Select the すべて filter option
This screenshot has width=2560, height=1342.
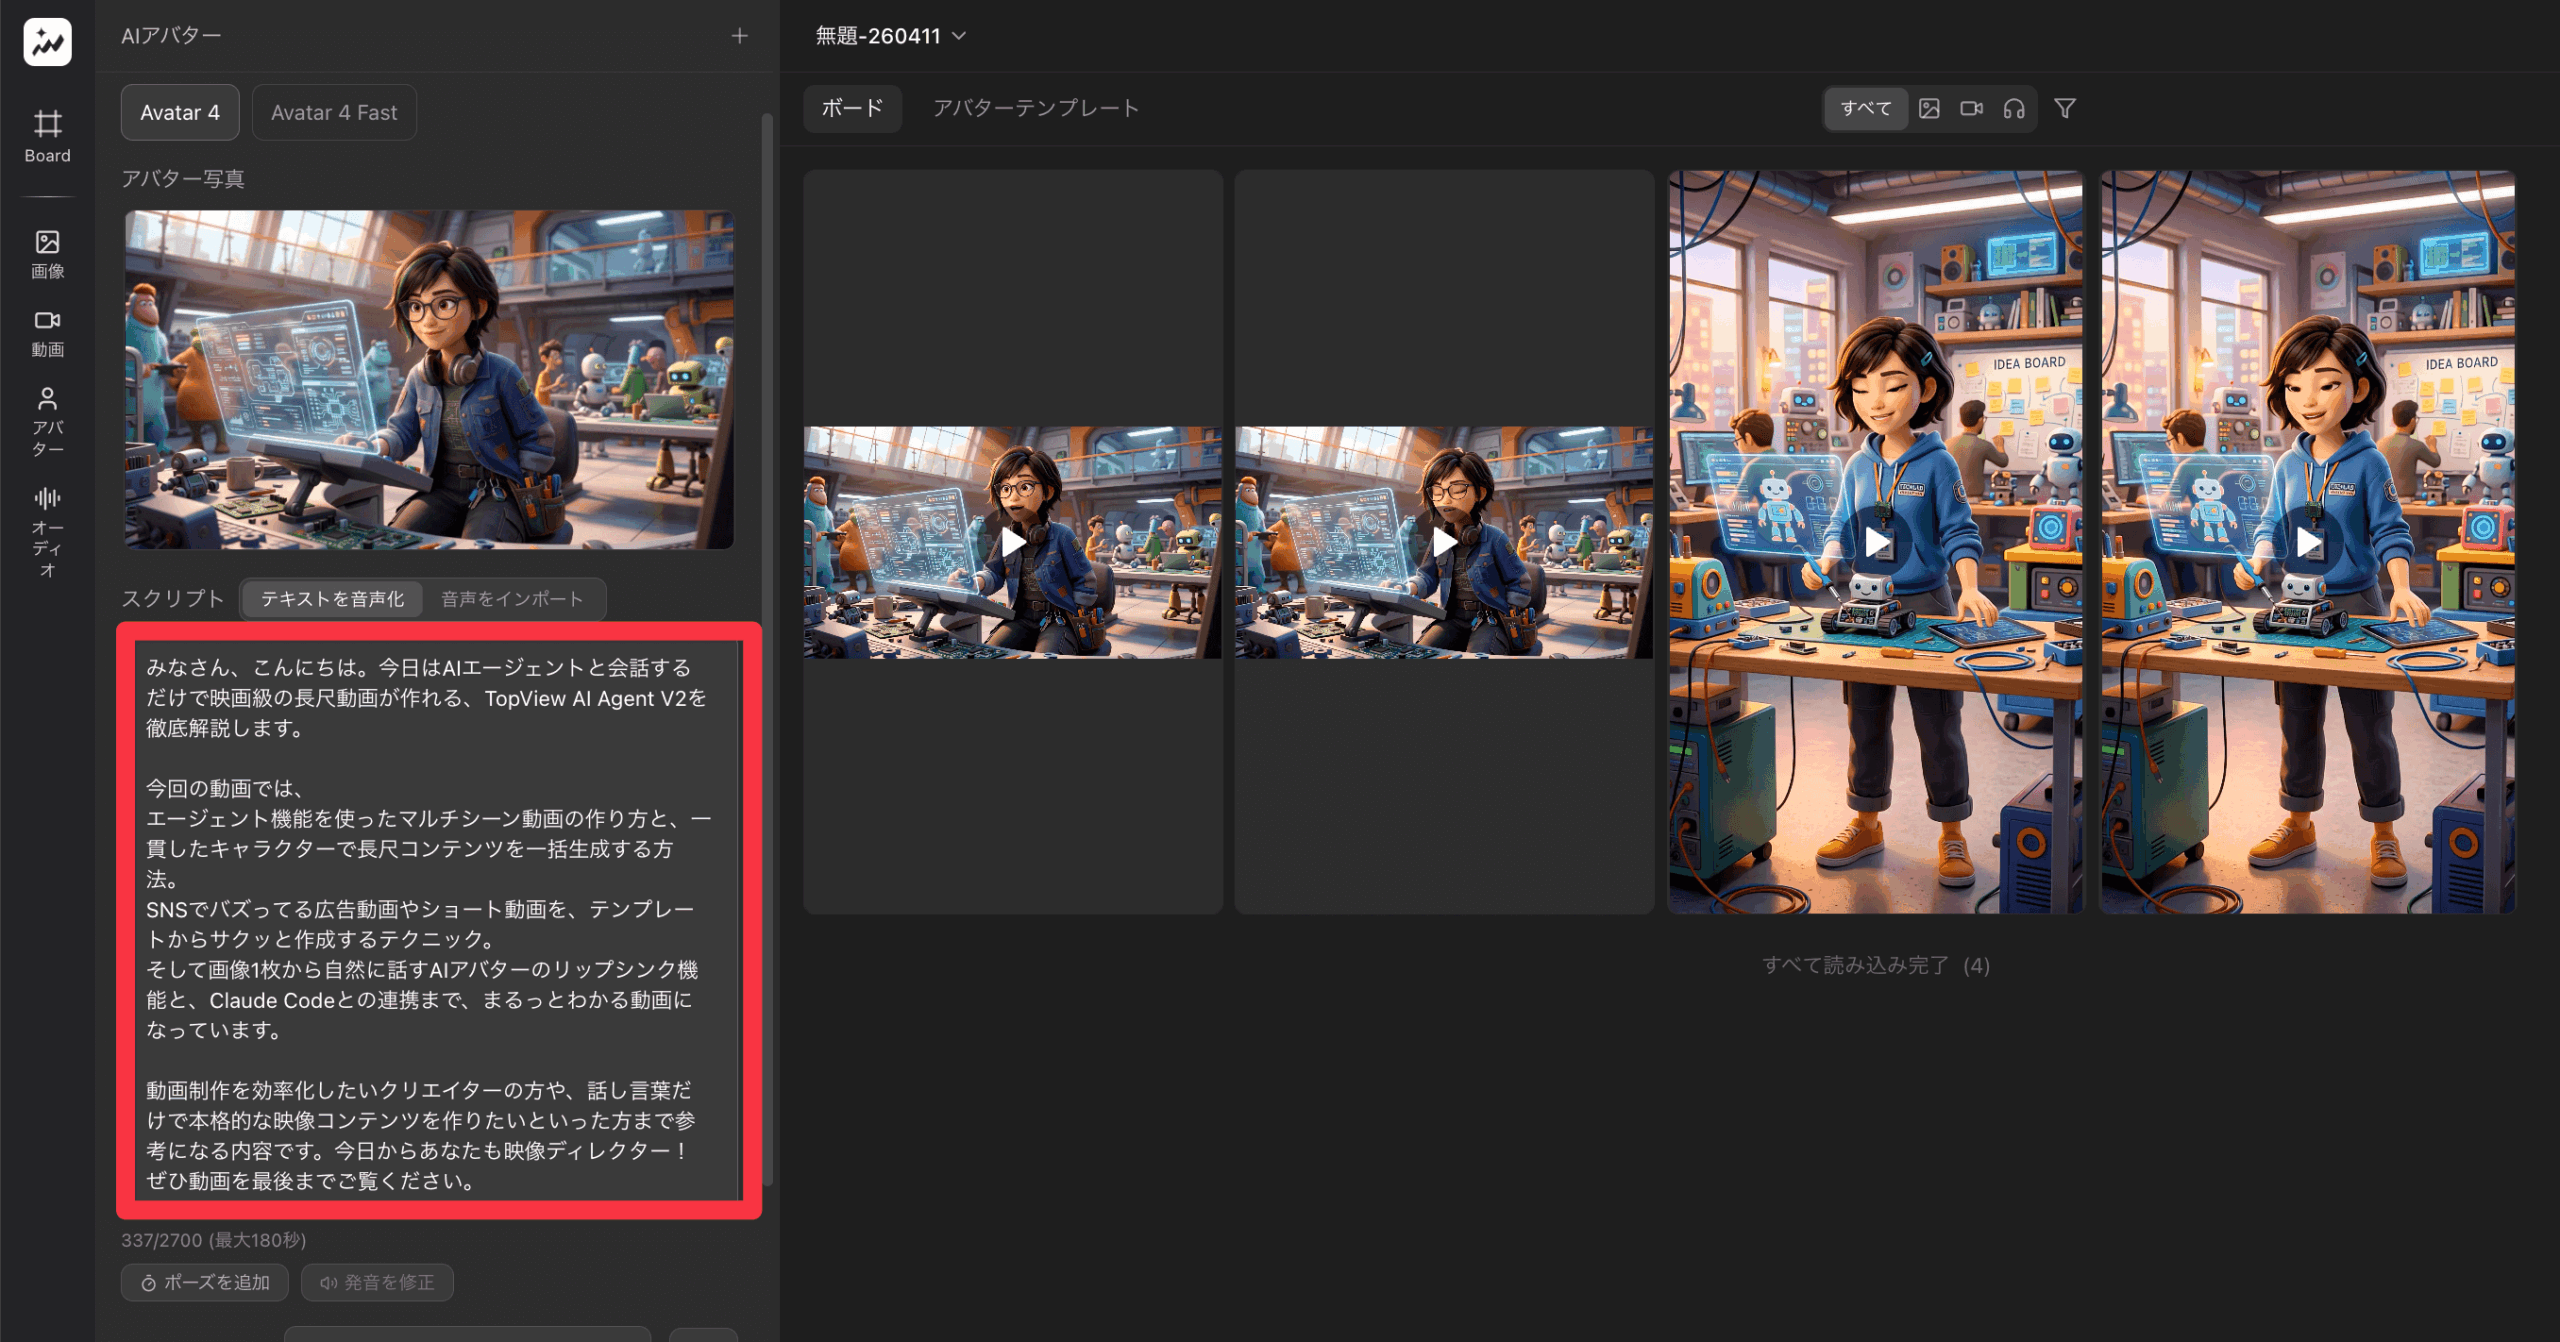coord(1865,109)
